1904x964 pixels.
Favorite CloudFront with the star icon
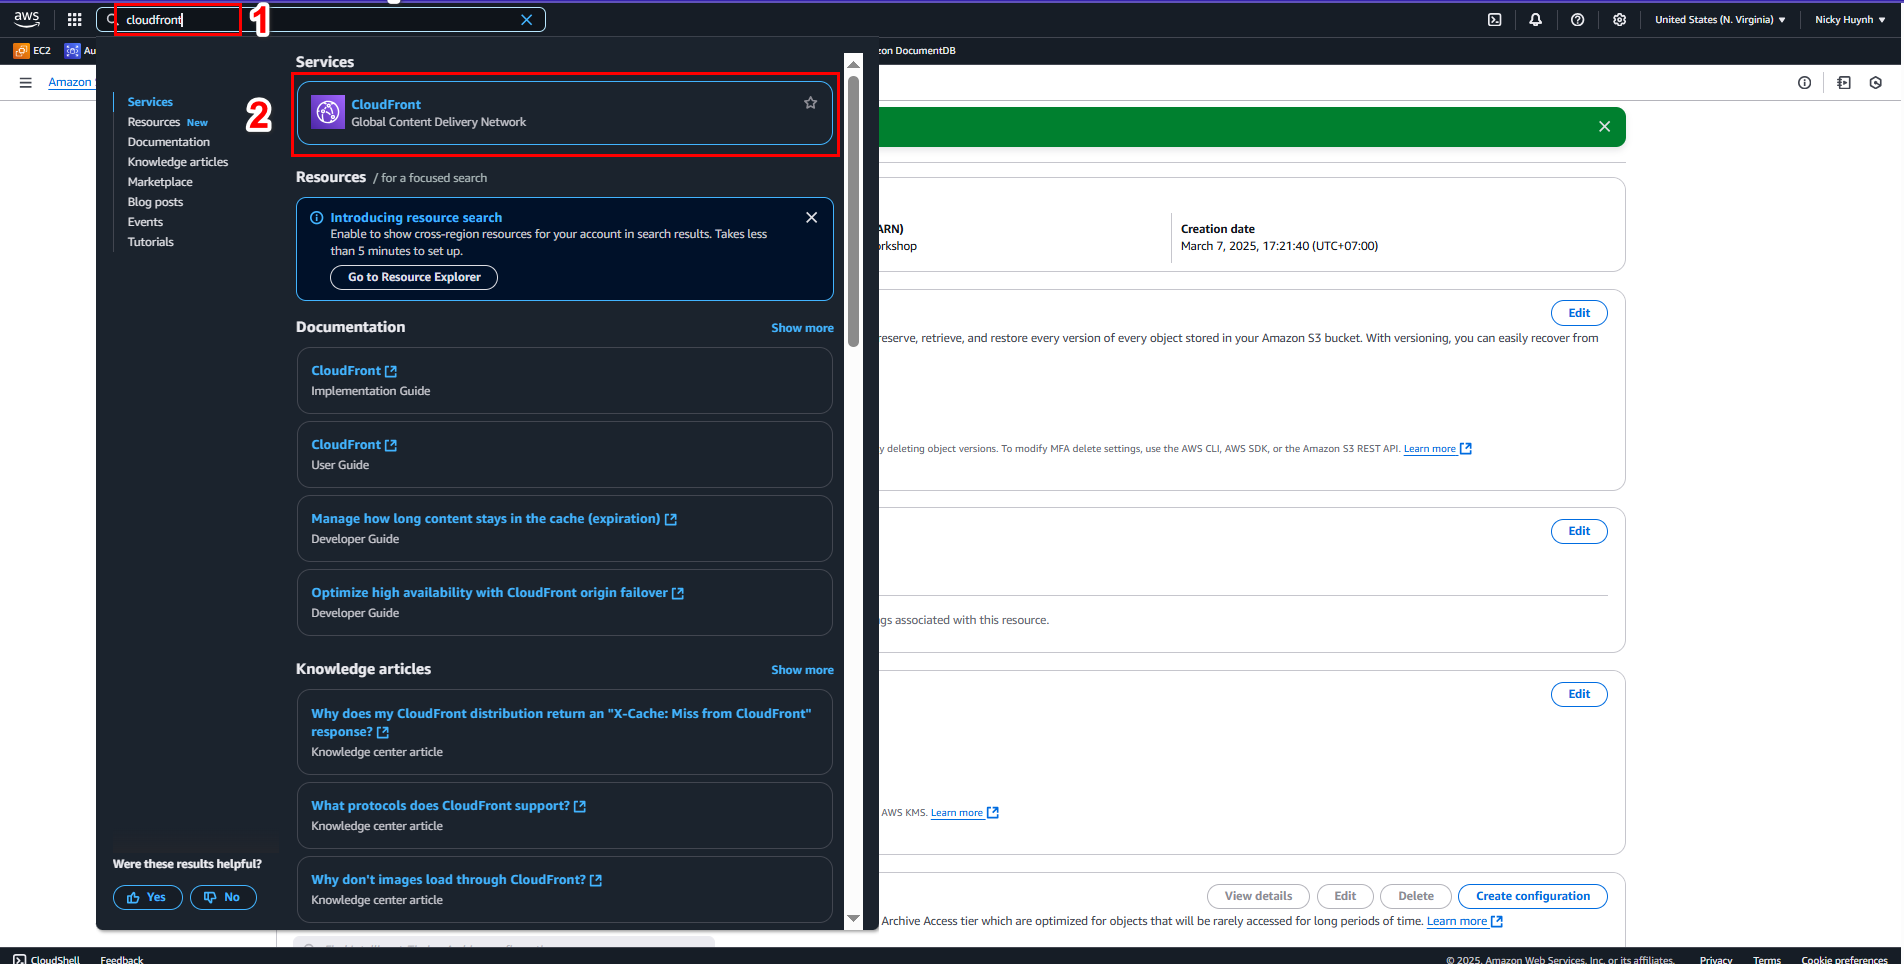click(810, 103)
